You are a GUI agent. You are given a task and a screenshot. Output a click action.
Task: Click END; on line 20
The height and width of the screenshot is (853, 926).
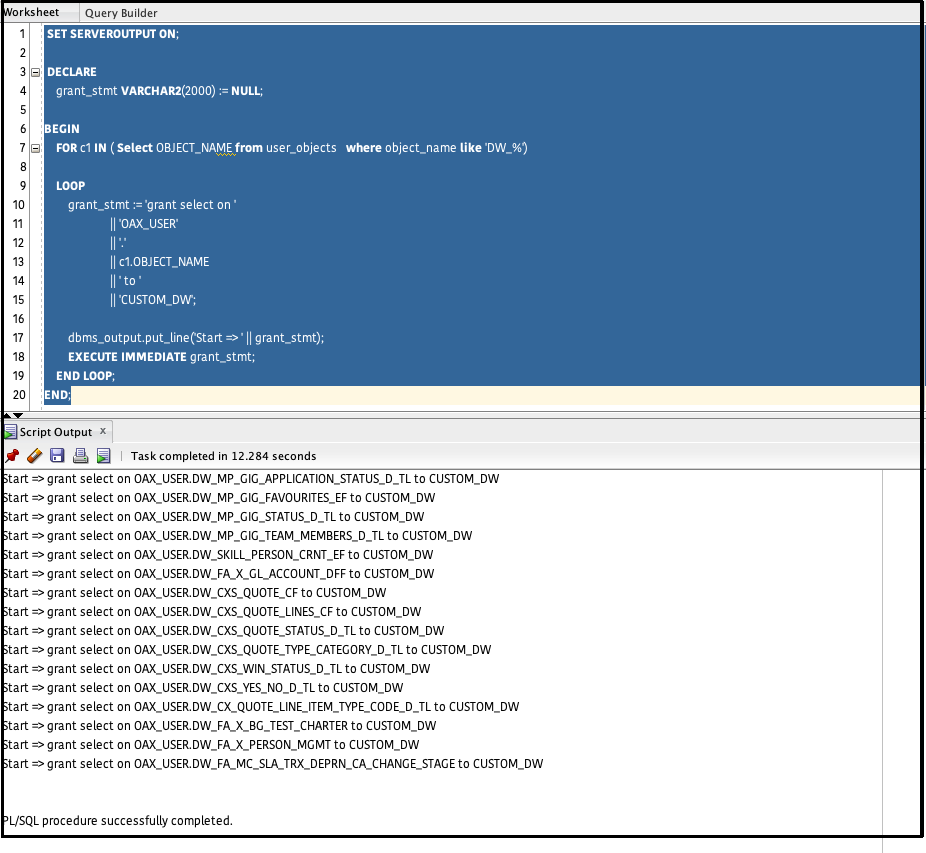click(57, 395)
